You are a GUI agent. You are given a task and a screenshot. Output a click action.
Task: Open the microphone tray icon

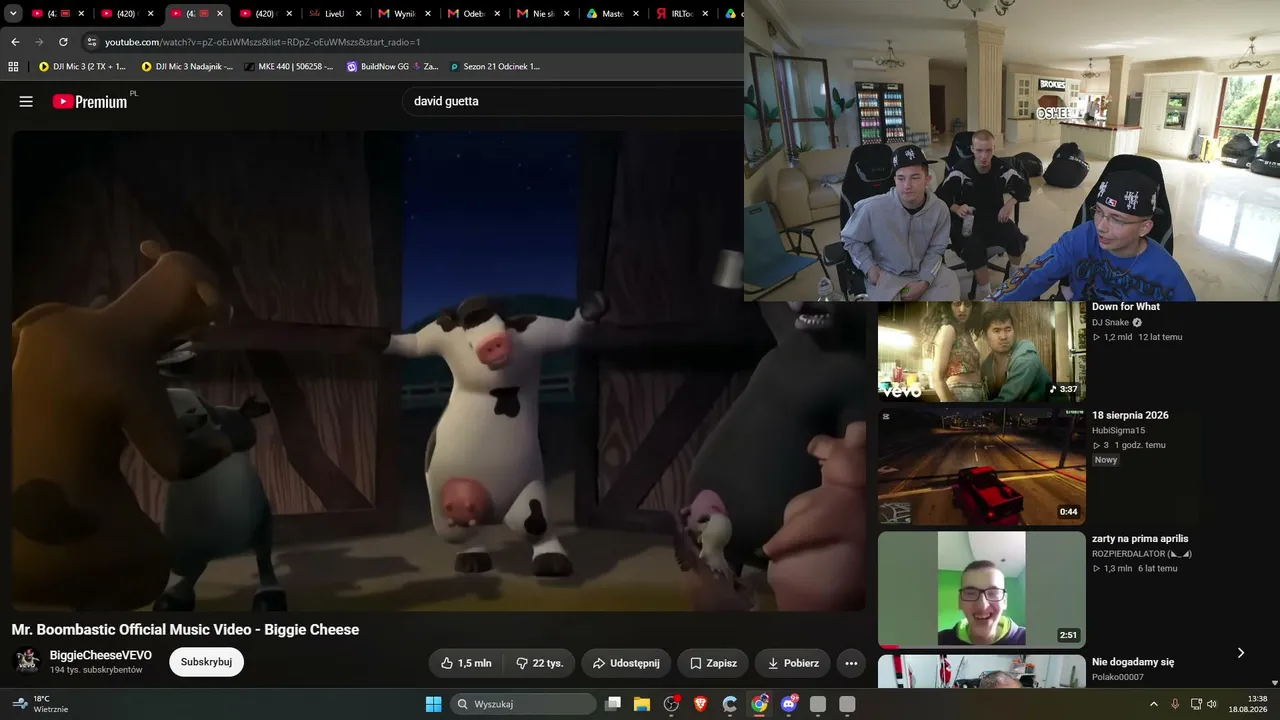point(1175,704)
